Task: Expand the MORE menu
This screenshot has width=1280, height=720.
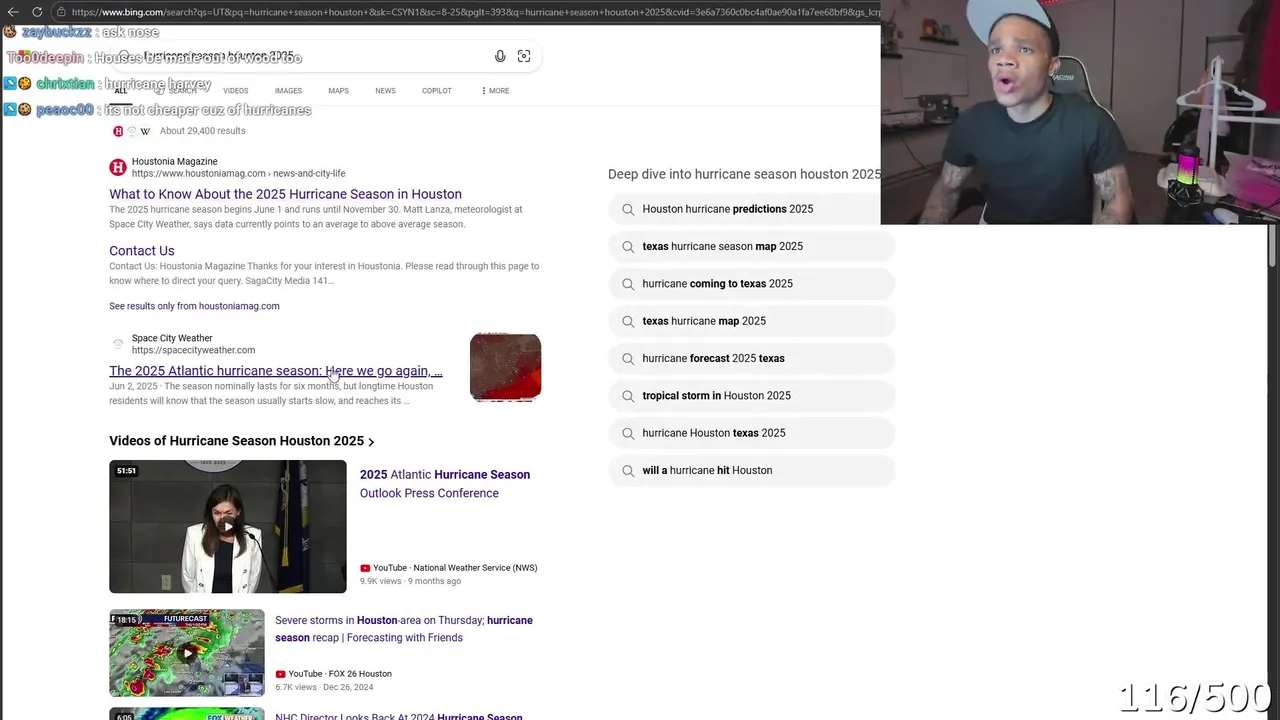Action: (495, 91)
